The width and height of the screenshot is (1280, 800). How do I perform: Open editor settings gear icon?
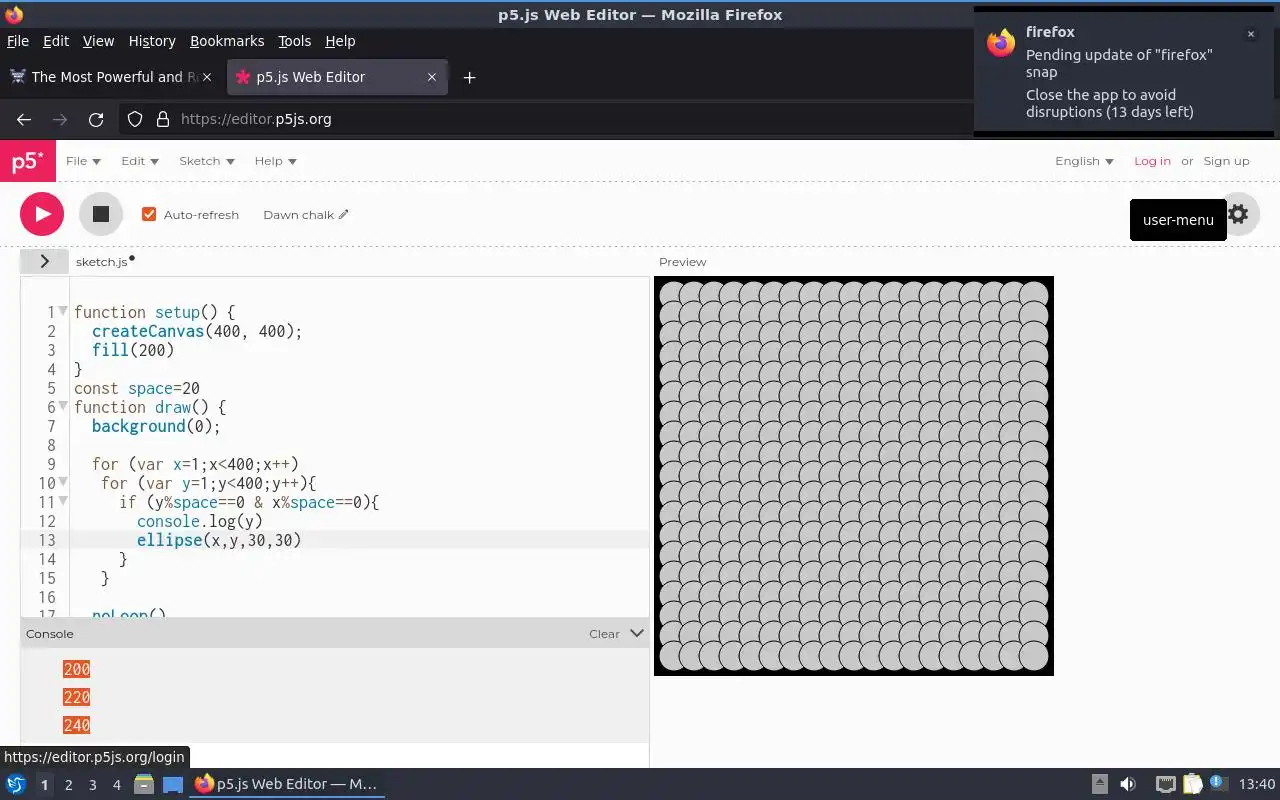point(1238,214)
